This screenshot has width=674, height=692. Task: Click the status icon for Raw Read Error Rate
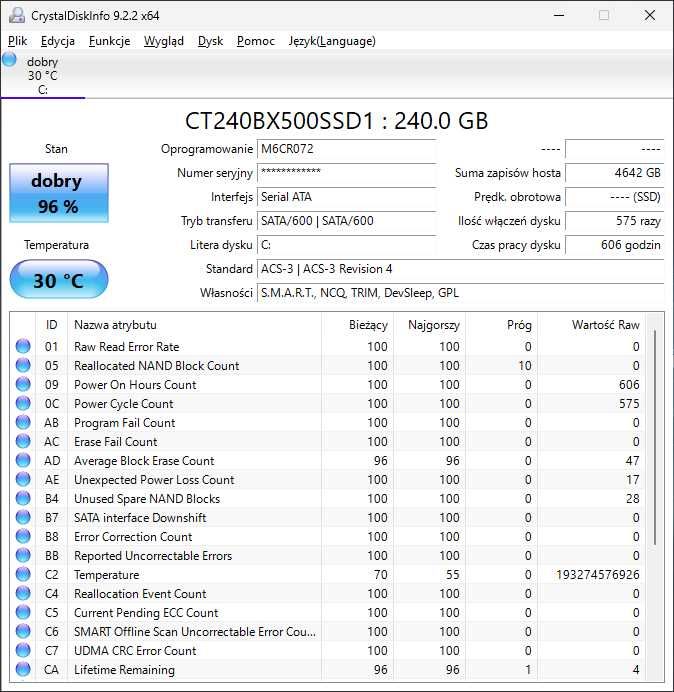(x=23, y=346)
